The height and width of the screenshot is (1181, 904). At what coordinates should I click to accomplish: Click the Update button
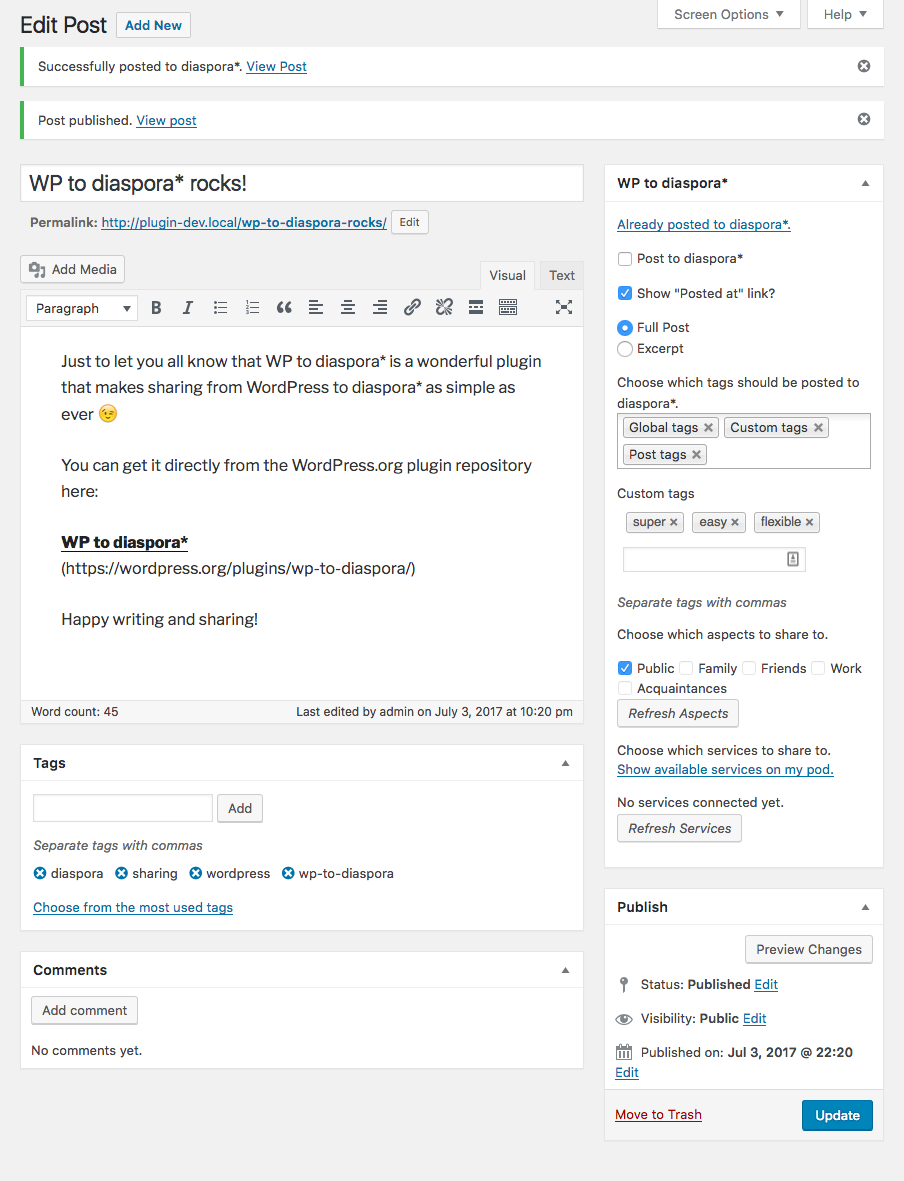837,1115
